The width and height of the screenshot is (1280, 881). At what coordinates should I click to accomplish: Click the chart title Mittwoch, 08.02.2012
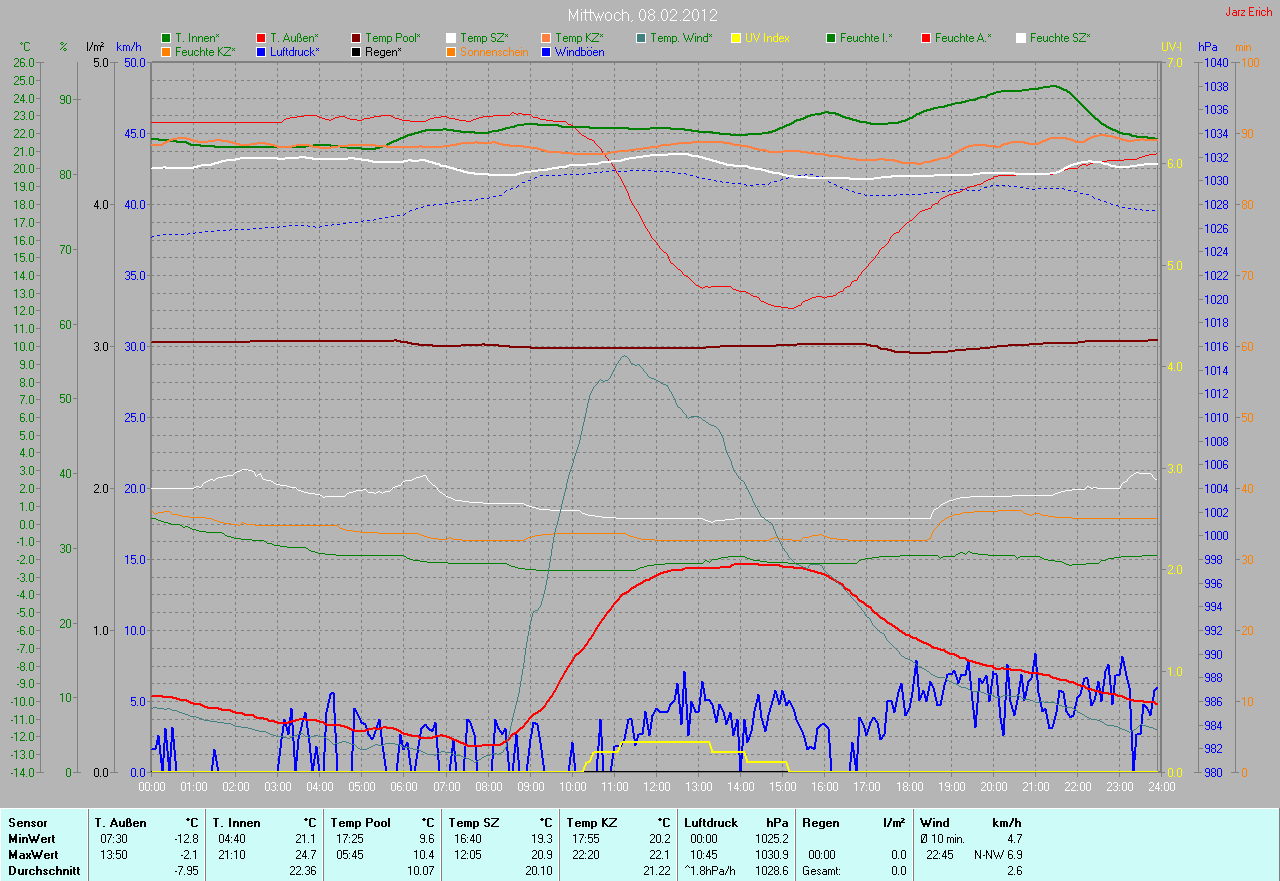tap(639, 15)
